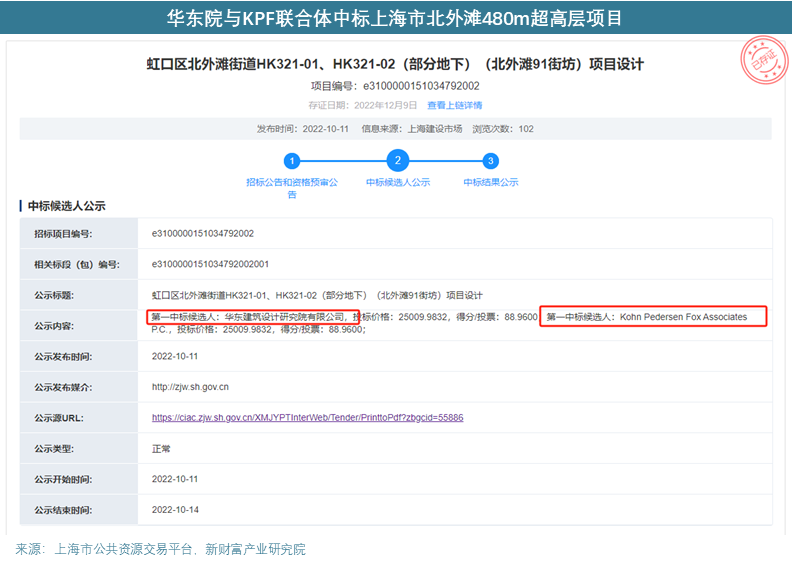Viewport: 792px width, 565px height.
Task: Click 公示发布时间 value 2022-10-11
Action: click(175, 356)
